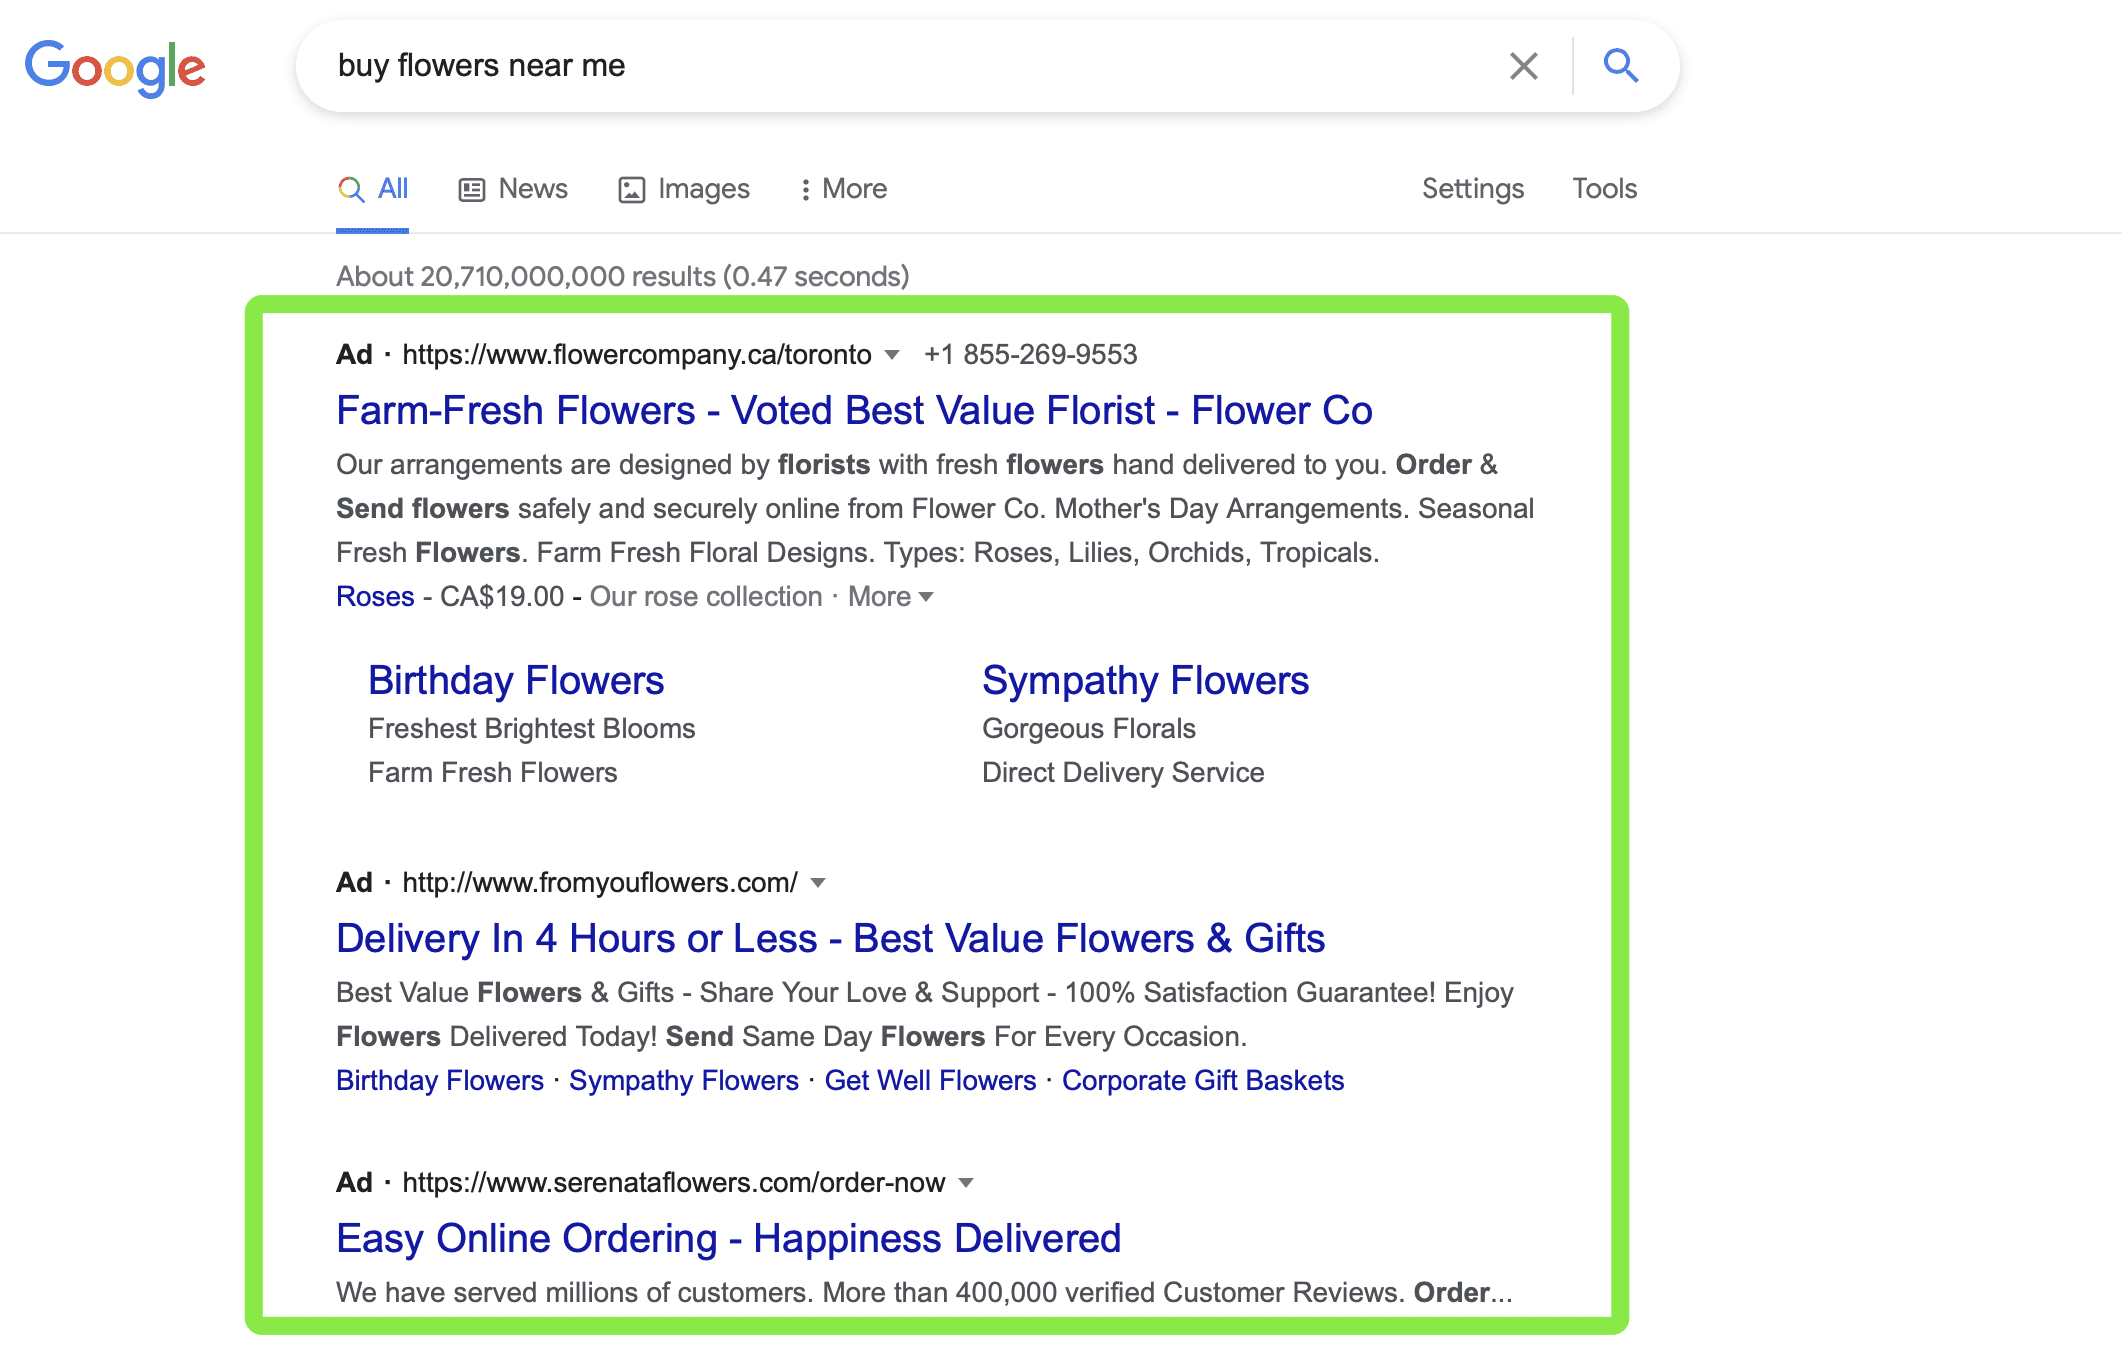
Task: Click the phone number +1 855-269-9553
Action: coord(1030,355)
